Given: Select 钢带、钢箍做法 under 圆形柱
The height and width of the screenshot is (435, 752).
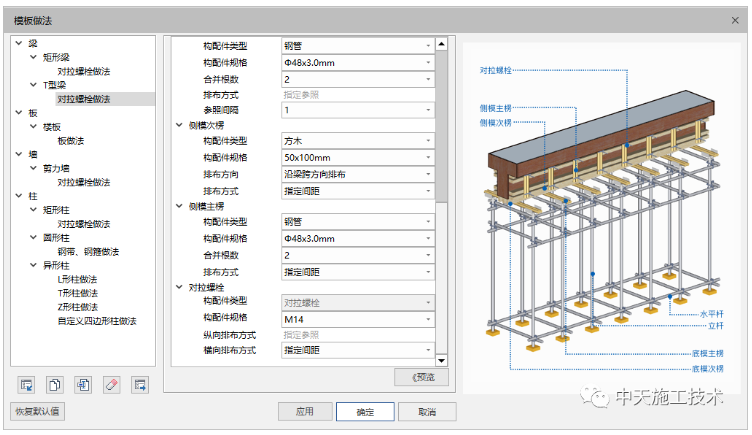Looking at the screenshot, I should [x=88, y=251].
